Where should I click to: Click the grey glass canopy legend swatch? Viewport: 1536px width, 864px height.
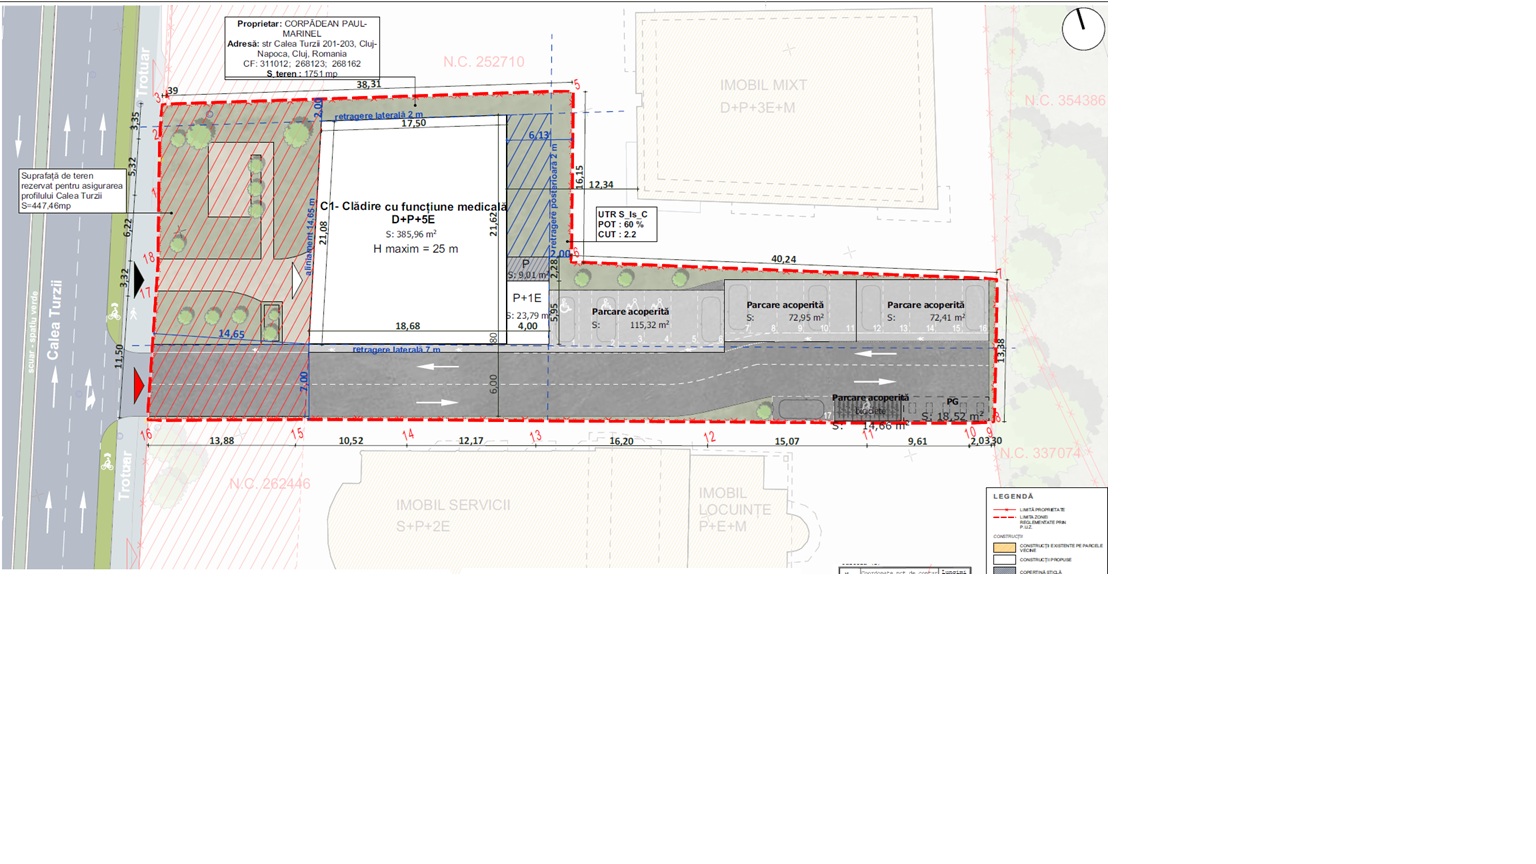point(1004,570)
